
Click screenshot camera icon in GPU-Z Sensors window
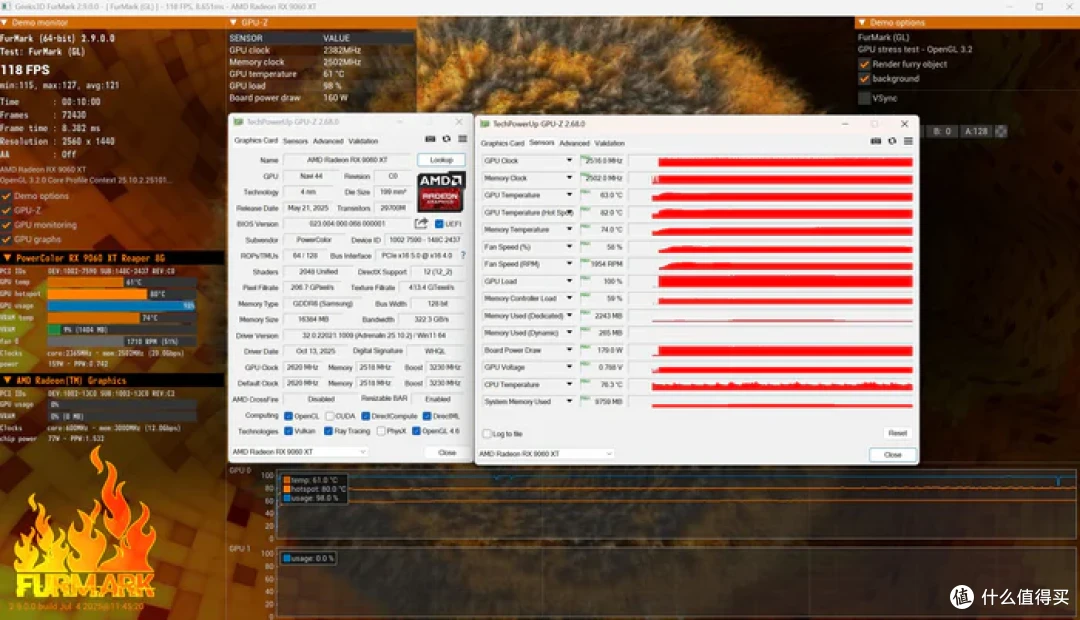pyautogui.click(x=875, y=141)
